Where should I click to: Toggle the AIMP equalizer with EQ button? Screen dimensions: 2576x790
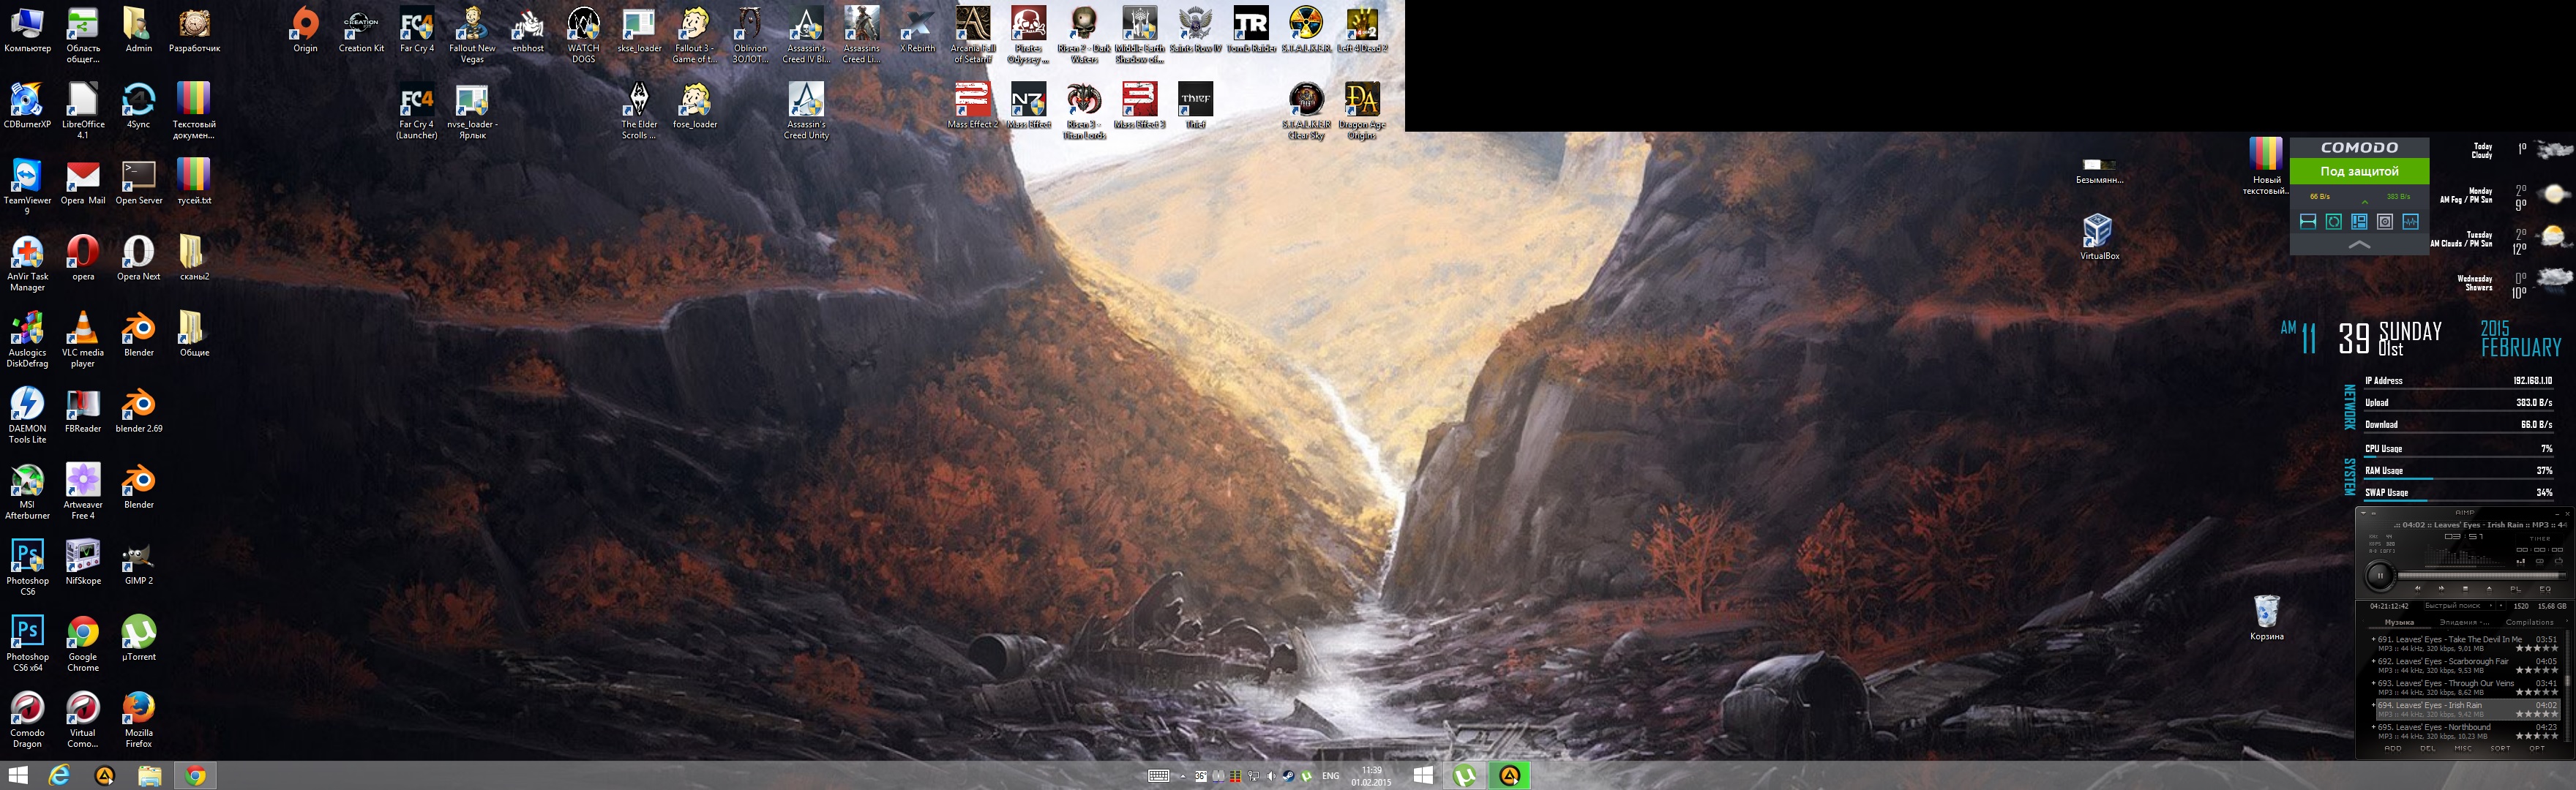[2545, 589]
